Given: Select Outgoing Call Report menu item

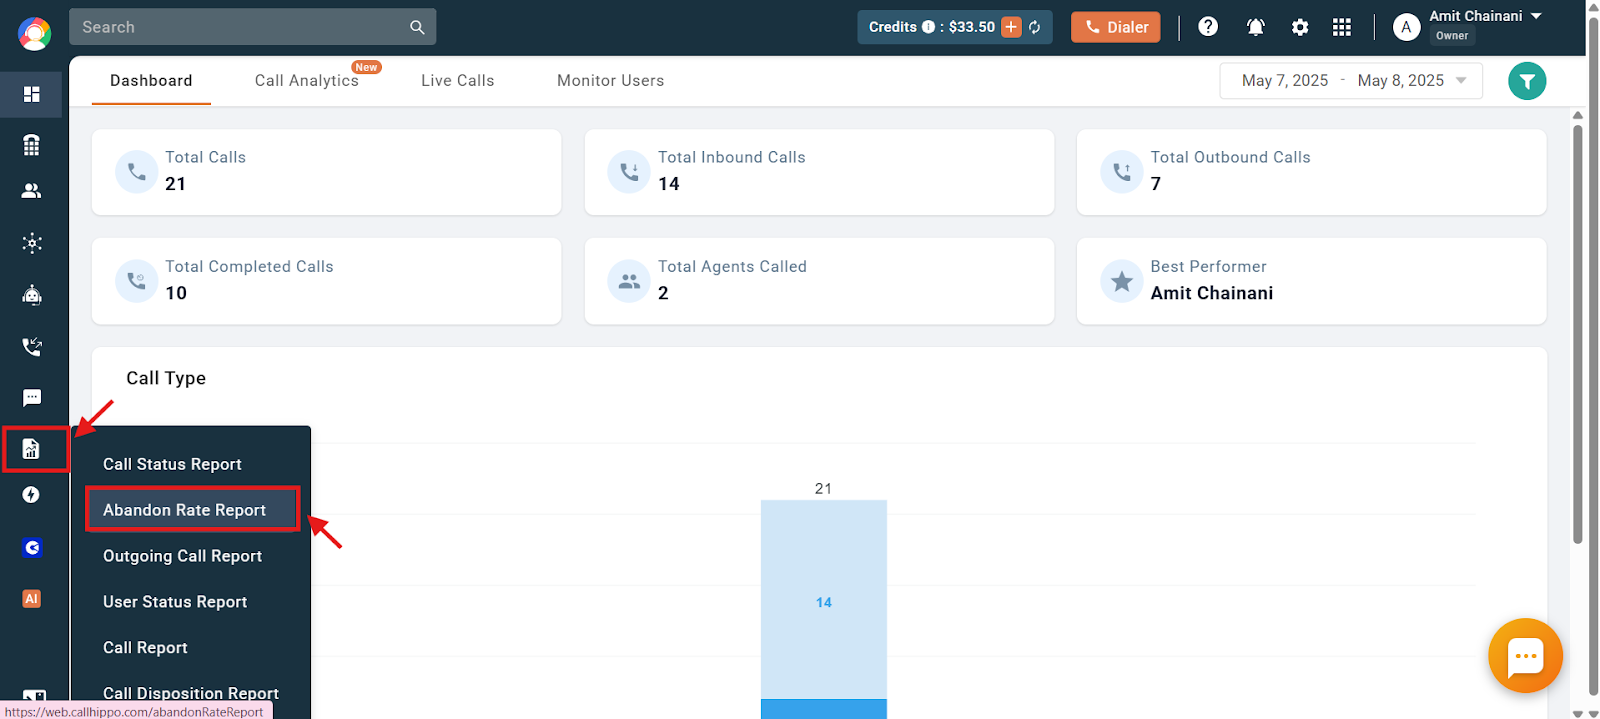Looking at the screenshot, I should click(191, 556).
